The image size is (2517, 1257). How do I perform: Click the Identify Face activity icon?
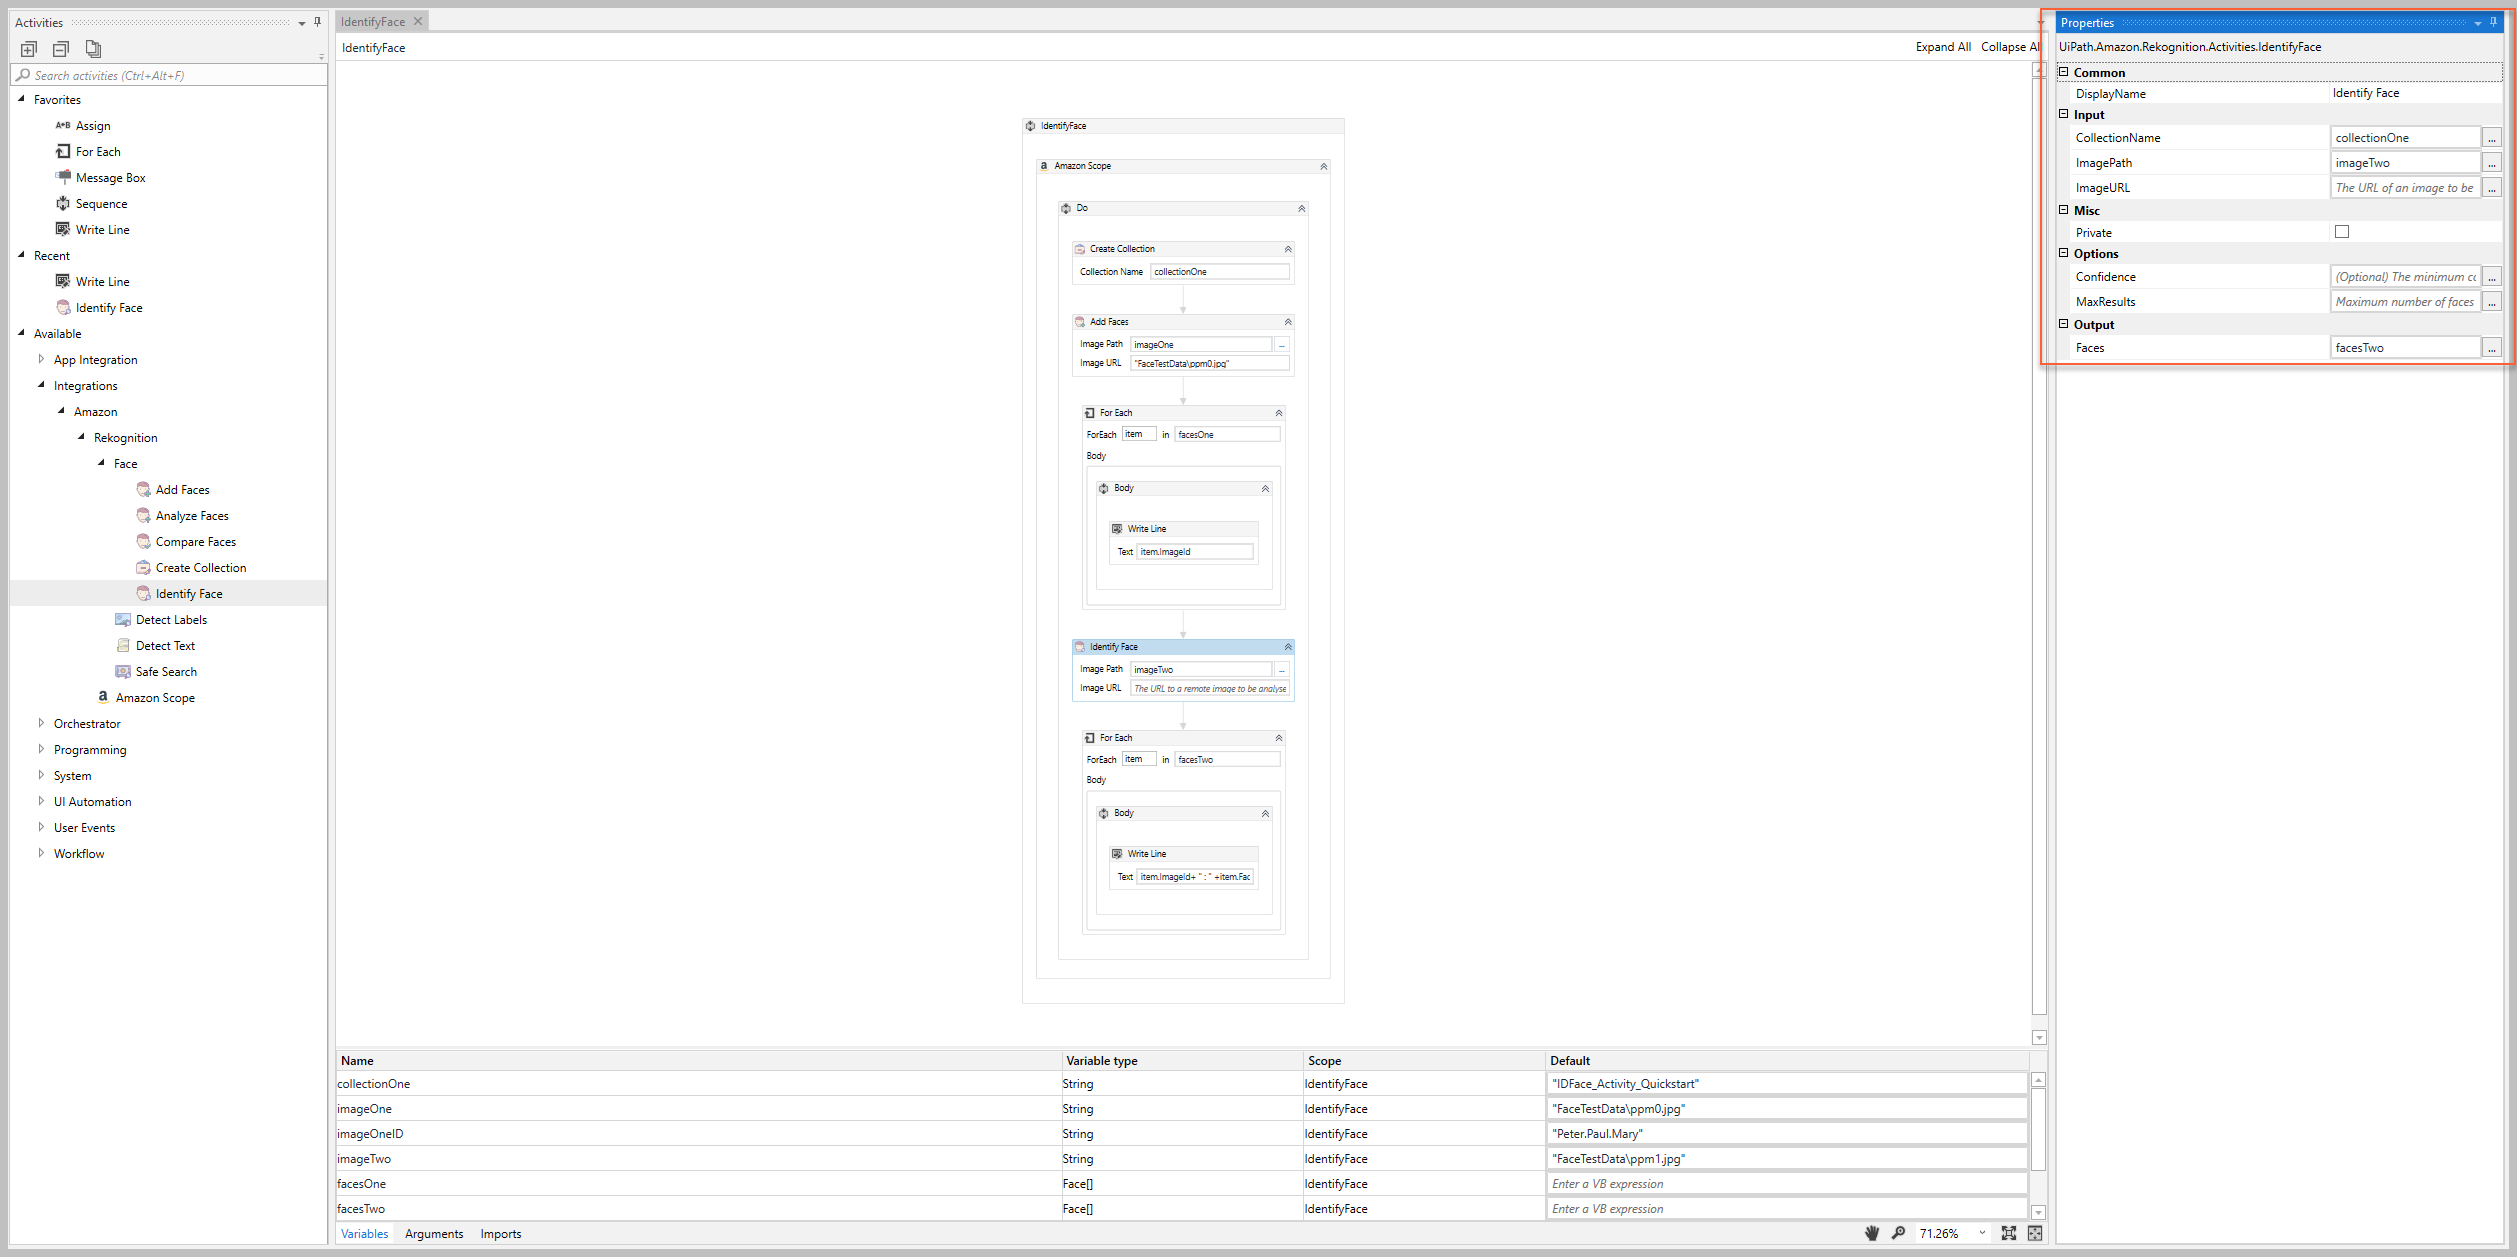140,592
